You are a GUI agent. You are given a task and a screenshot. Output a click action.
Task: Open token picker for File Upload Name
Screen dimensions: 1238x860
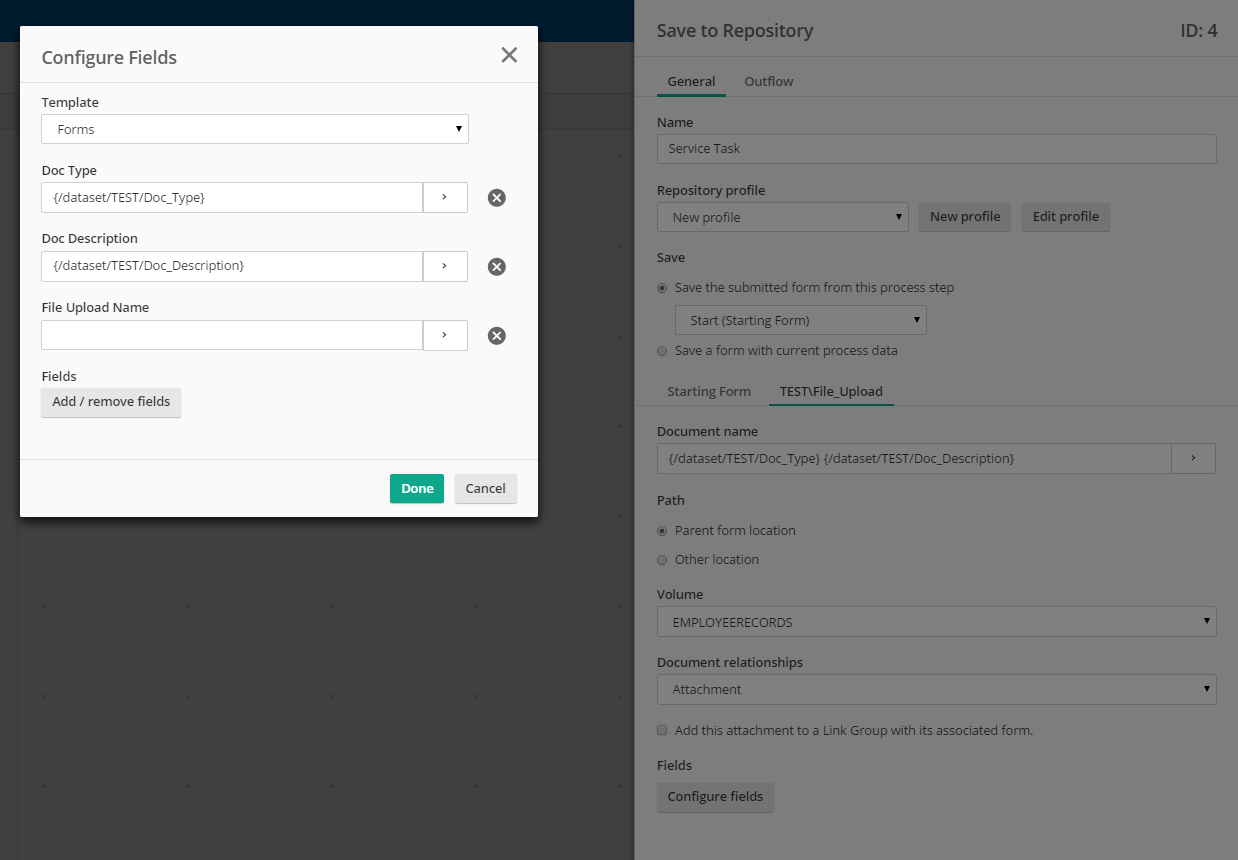click(445, 335)
